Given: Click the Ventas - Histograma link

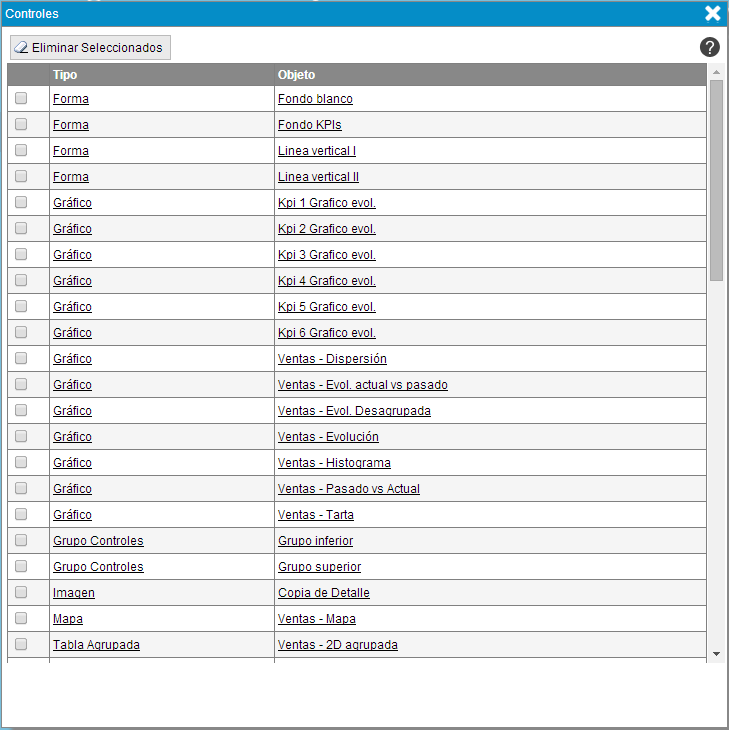Looking at the screenshot, I should [x=334, y=463].
